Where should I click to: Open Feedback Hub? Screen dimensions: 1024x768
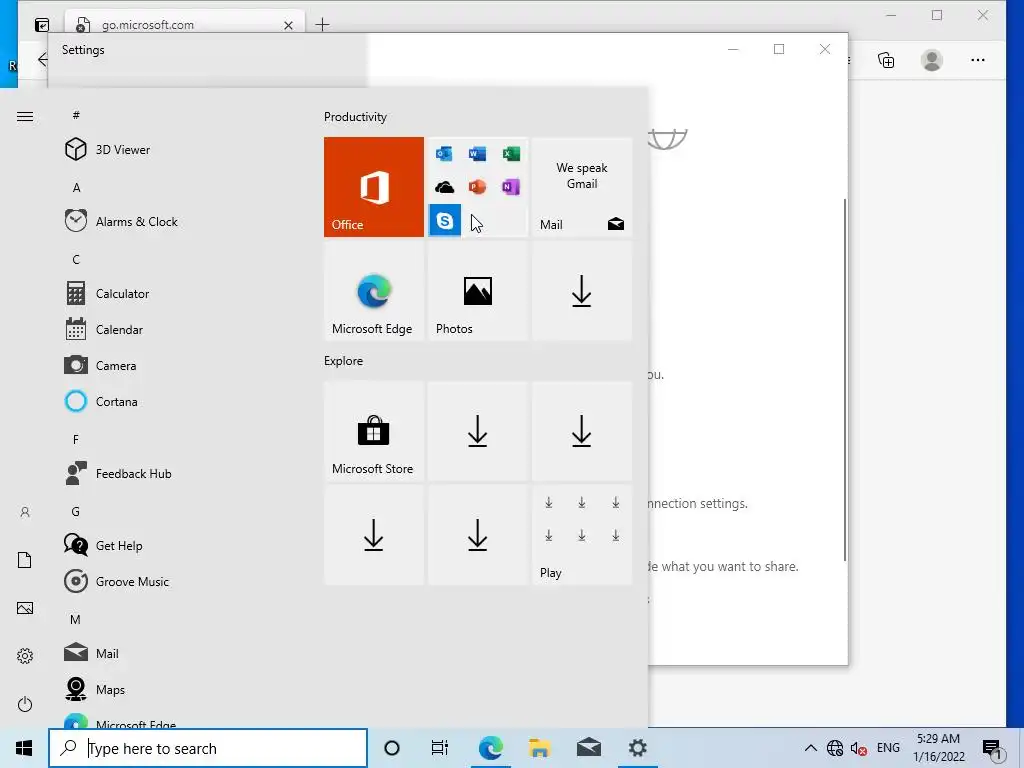pyautogui.click(x=178, y=473)
